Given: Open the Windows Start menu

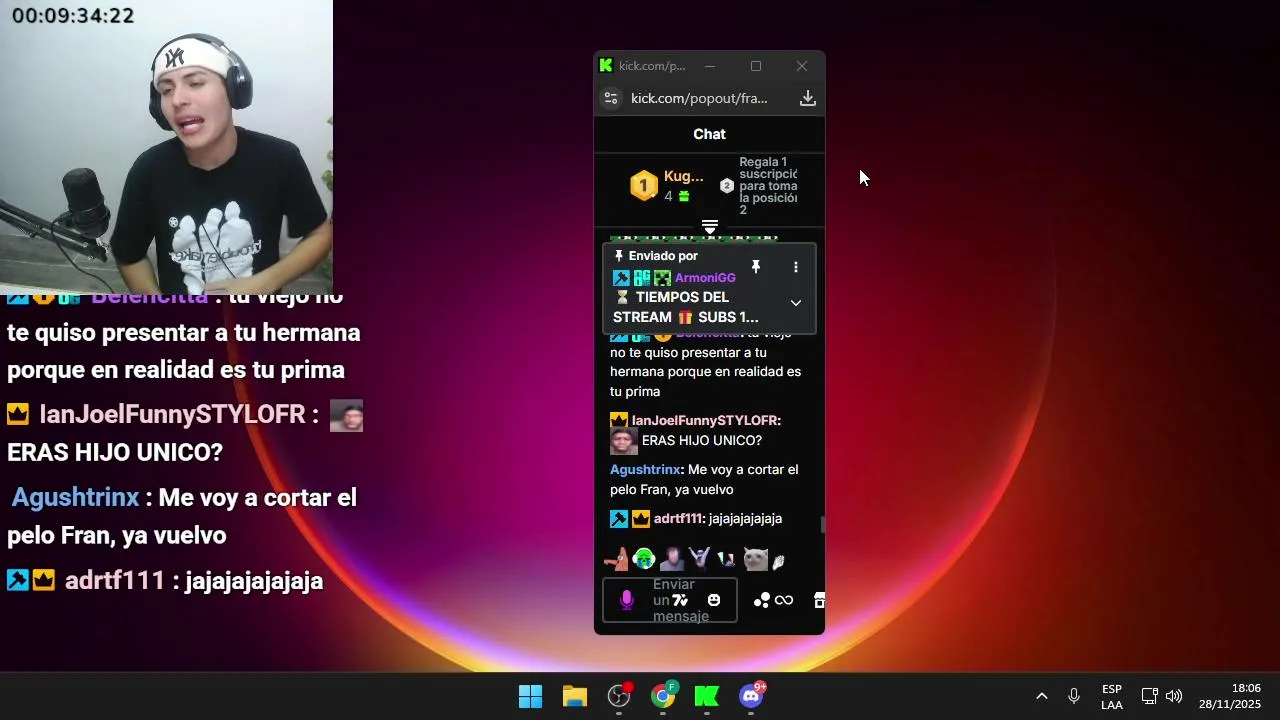Looking at the screenshot, I should [x=530, y=696].
